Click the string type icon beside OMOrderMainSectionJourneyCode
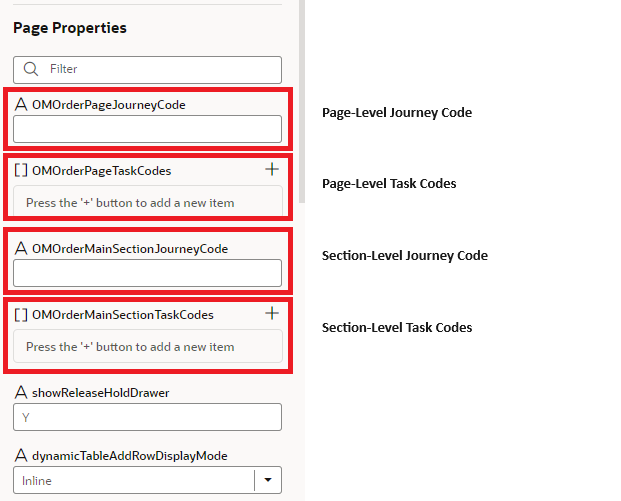Viewport: 621px width, 501px height. pos(21,248)
